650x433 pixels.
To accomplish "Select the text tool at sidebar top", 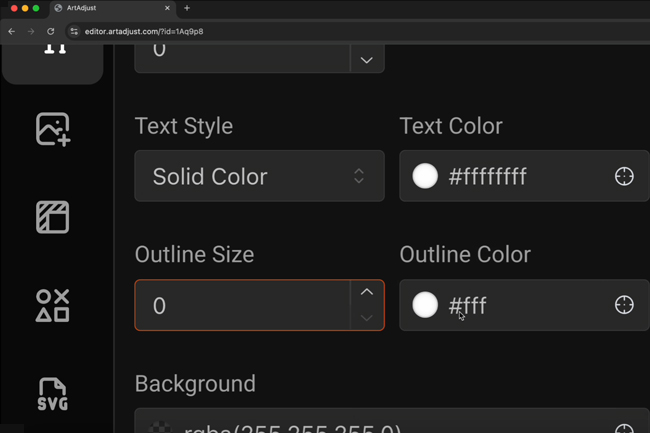I will coord(54,52).
